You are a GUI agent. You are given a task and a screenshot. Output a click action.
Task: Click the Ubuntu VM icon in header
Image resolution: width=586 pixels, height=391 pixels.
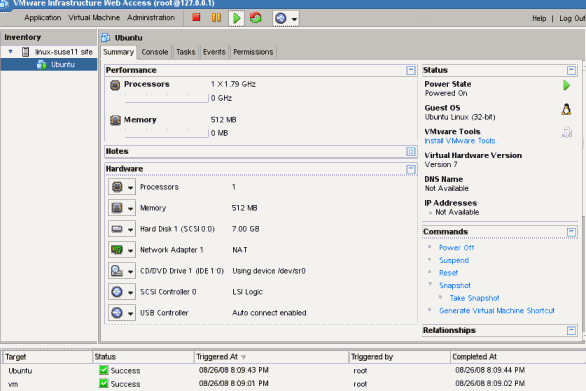coord(106,37)
